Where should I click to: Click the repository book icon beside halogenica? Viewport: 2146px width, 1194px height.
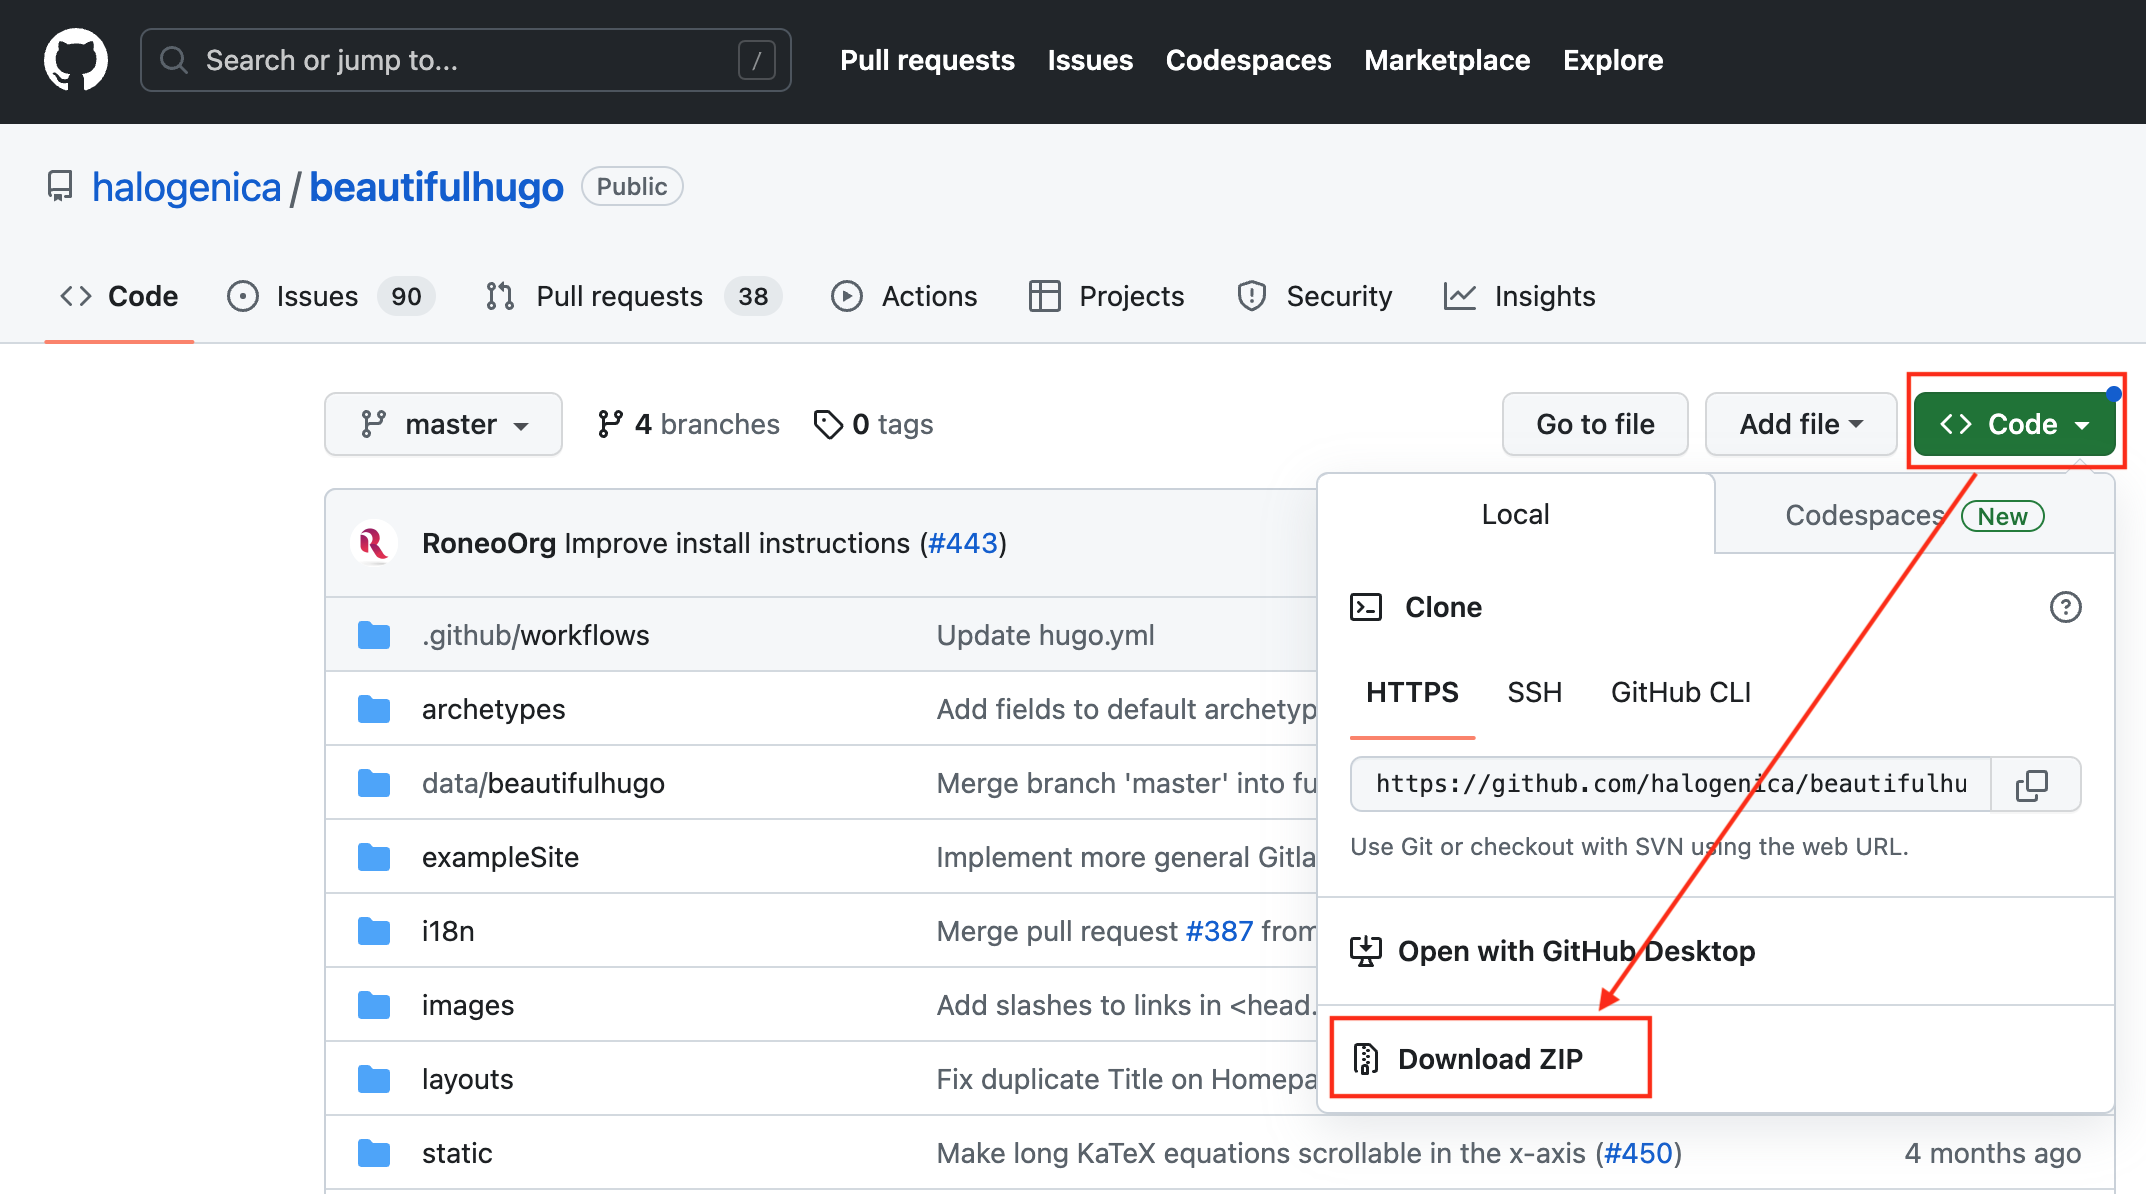(x=60, y=187)
